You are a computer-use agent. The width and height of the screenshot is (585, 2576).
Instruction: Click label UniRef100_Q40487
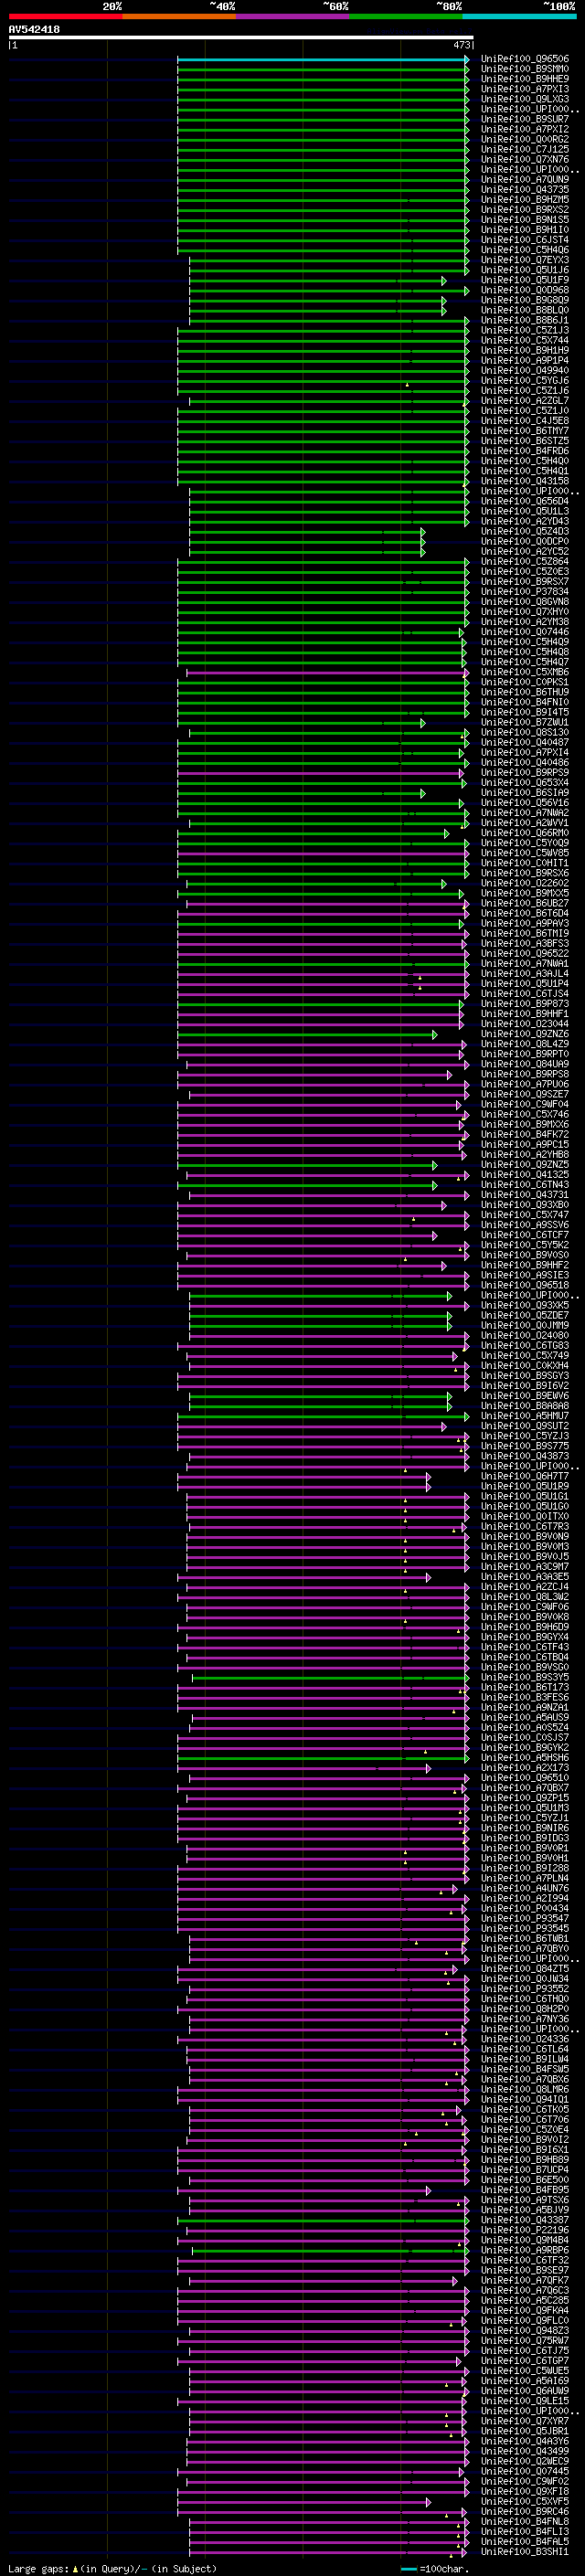(525, 743)
